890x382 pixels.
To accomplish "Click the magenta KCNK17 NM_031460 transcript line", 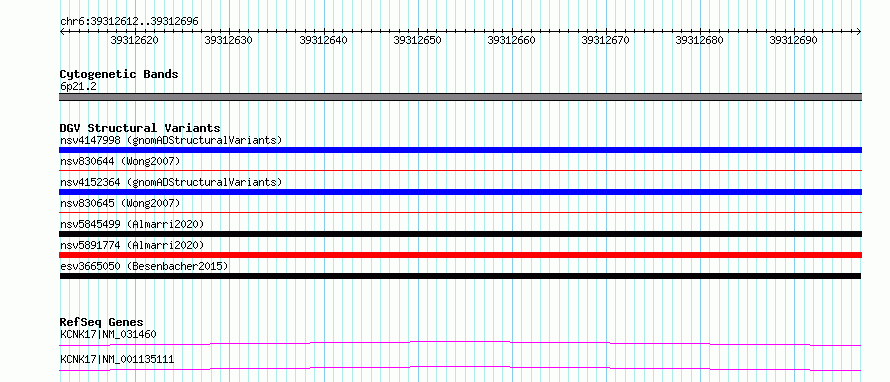I will (x=460, y=343).
